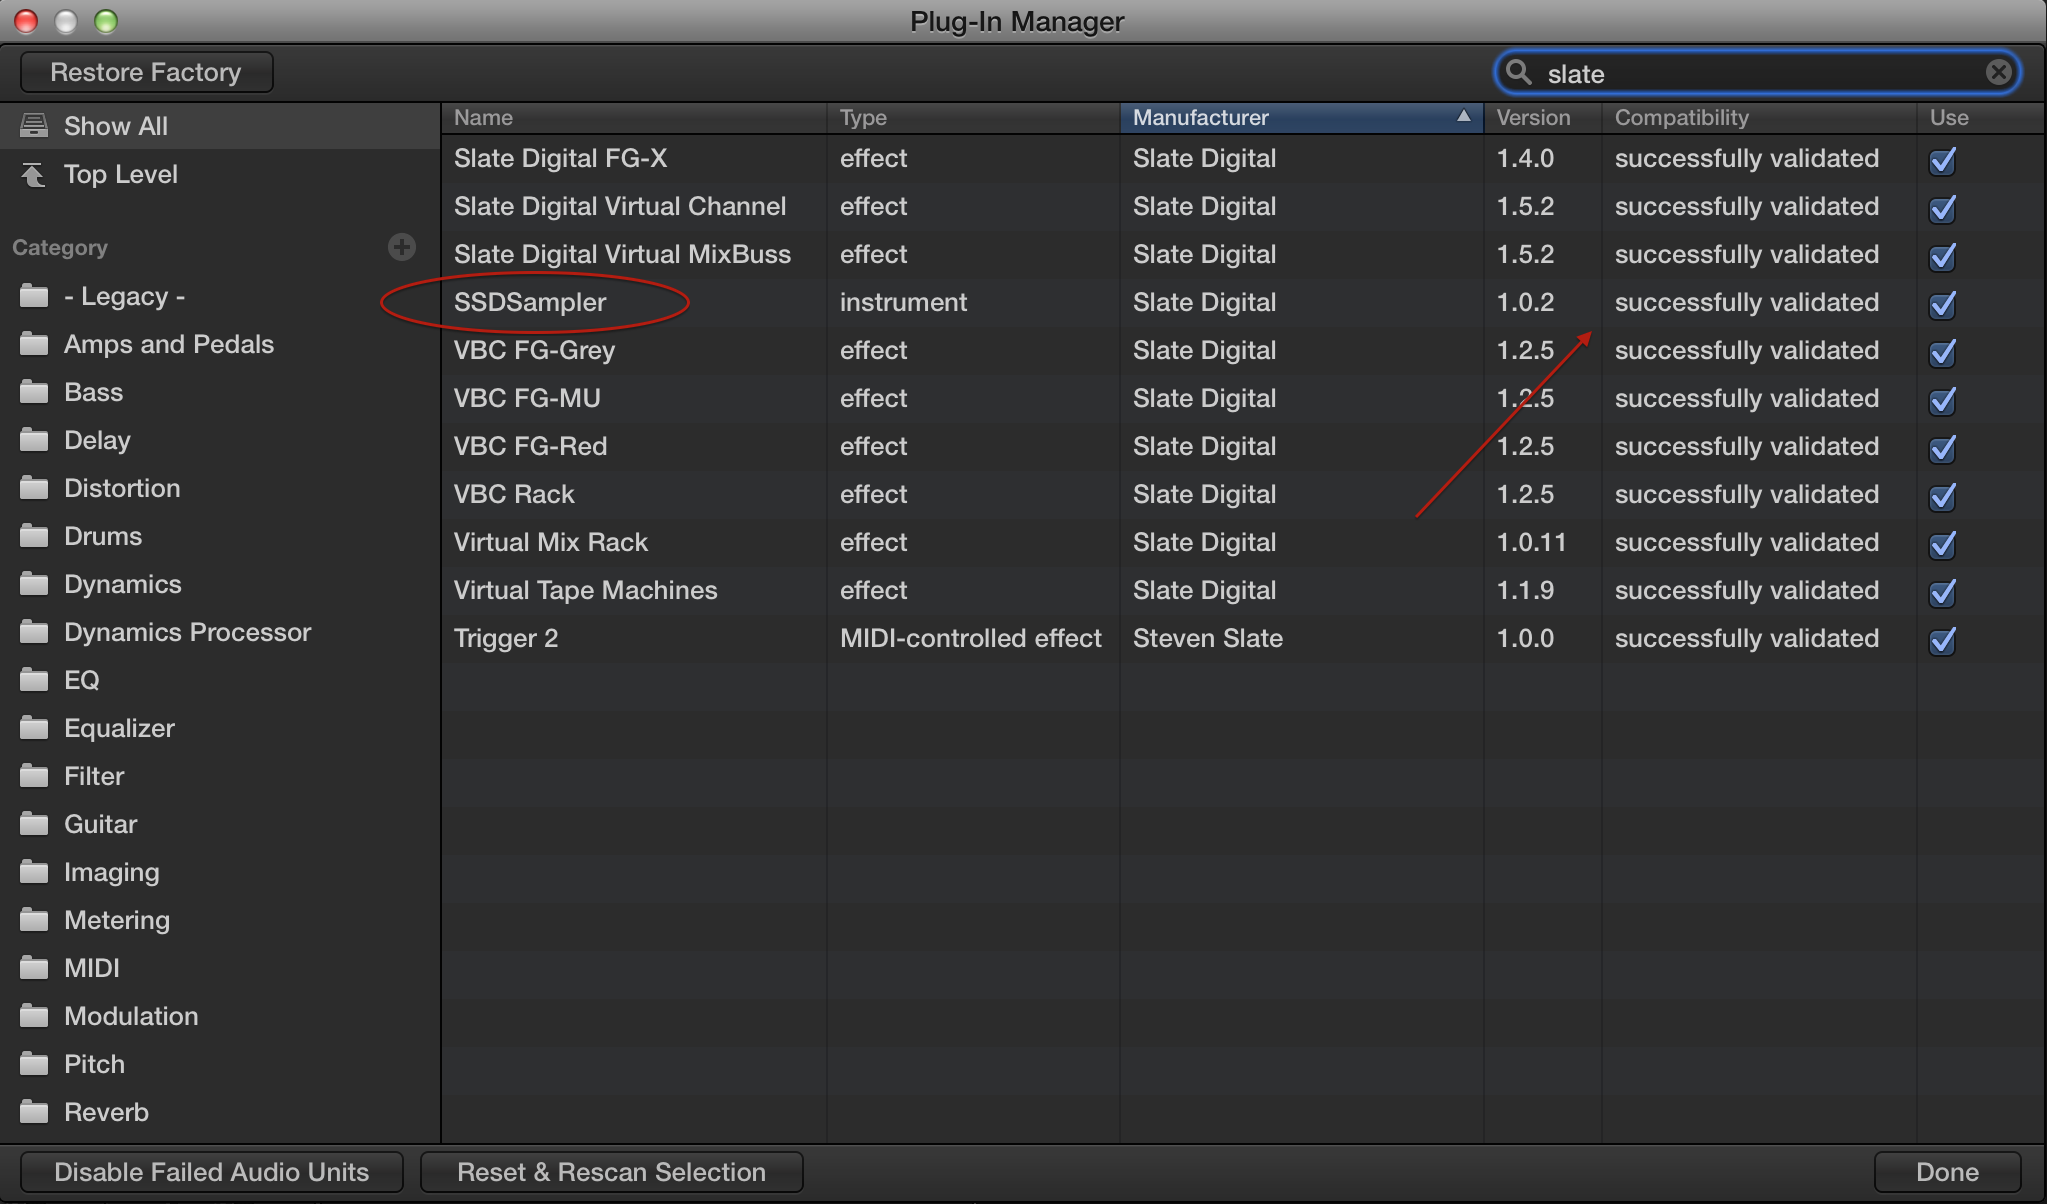Click the instrument type cell
2047x1204 pixels.
click(903, 302)
